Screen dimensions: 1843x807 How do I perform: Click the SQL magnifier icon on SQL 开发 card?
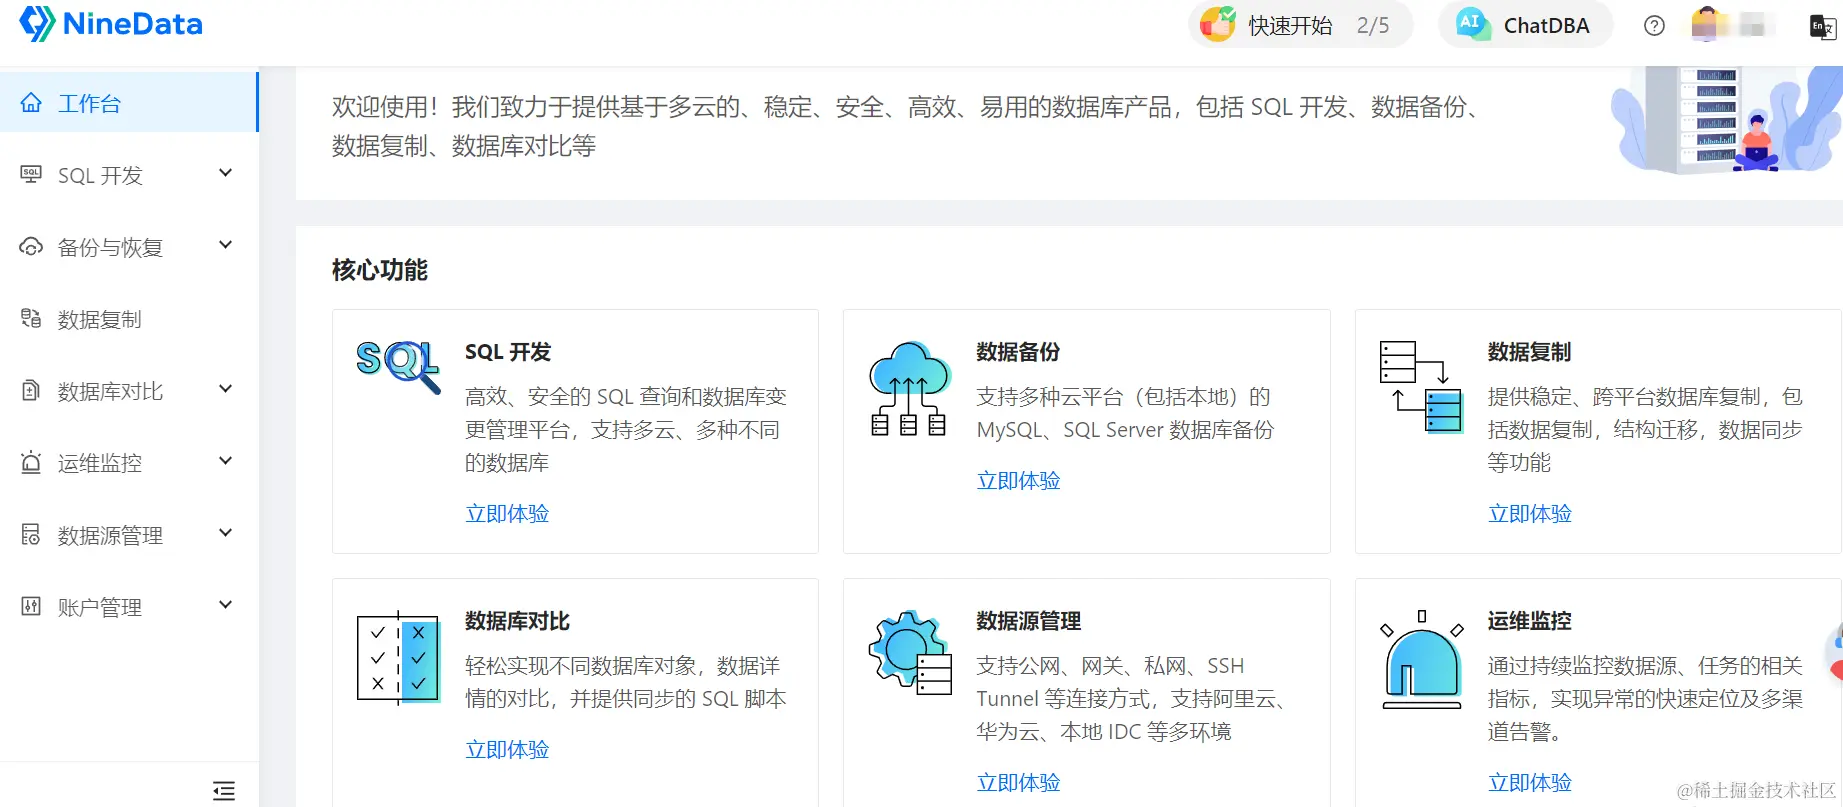(398, 365)
